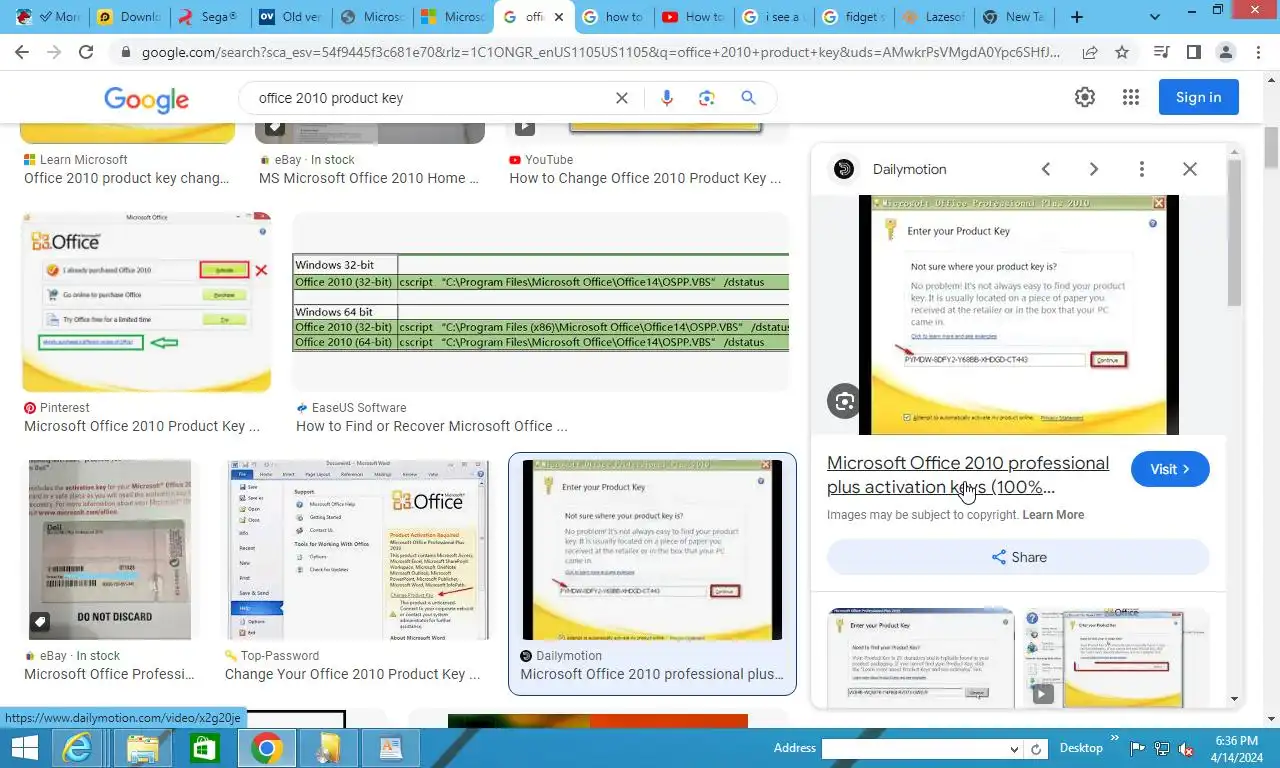This screenshot has width=1280, height=768.
Task: Search inside image with lens overlay
Action: (x=845, y=401)
